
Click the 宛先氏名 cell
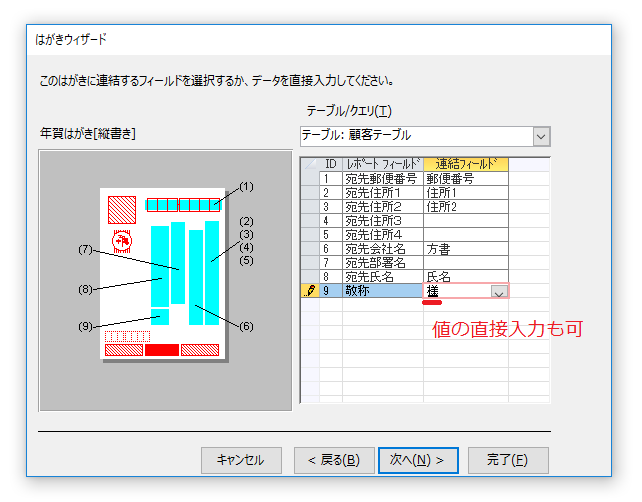pyautogui.click(x=383, y=276)
